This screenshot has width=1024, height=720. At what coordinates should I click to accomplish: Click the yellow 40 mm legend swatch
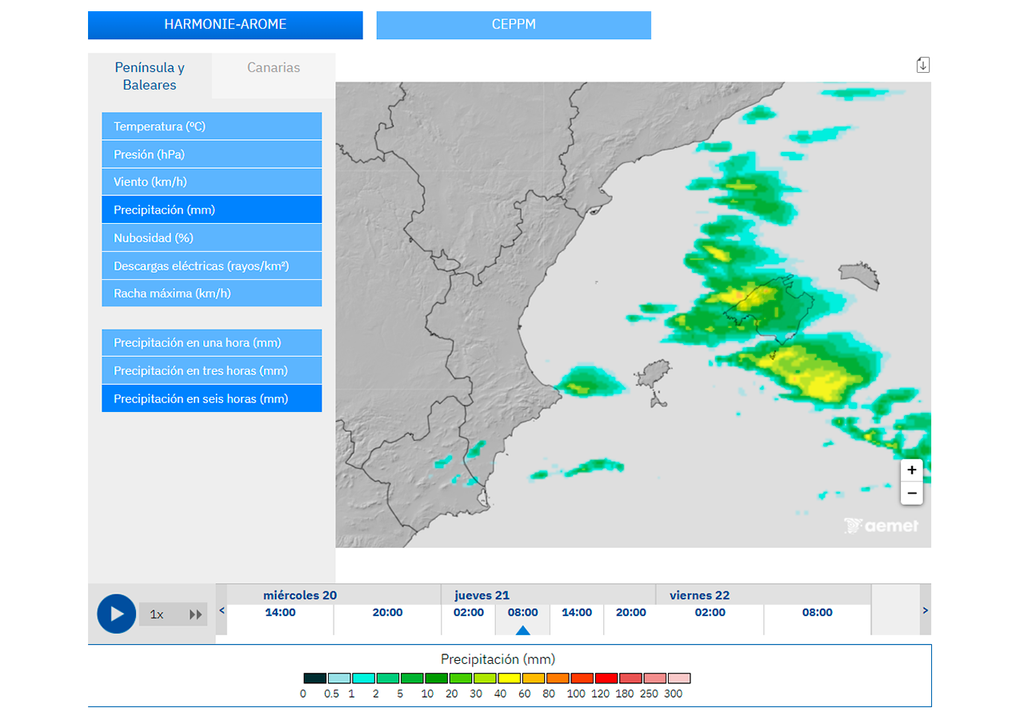click(x=509, y=678)
